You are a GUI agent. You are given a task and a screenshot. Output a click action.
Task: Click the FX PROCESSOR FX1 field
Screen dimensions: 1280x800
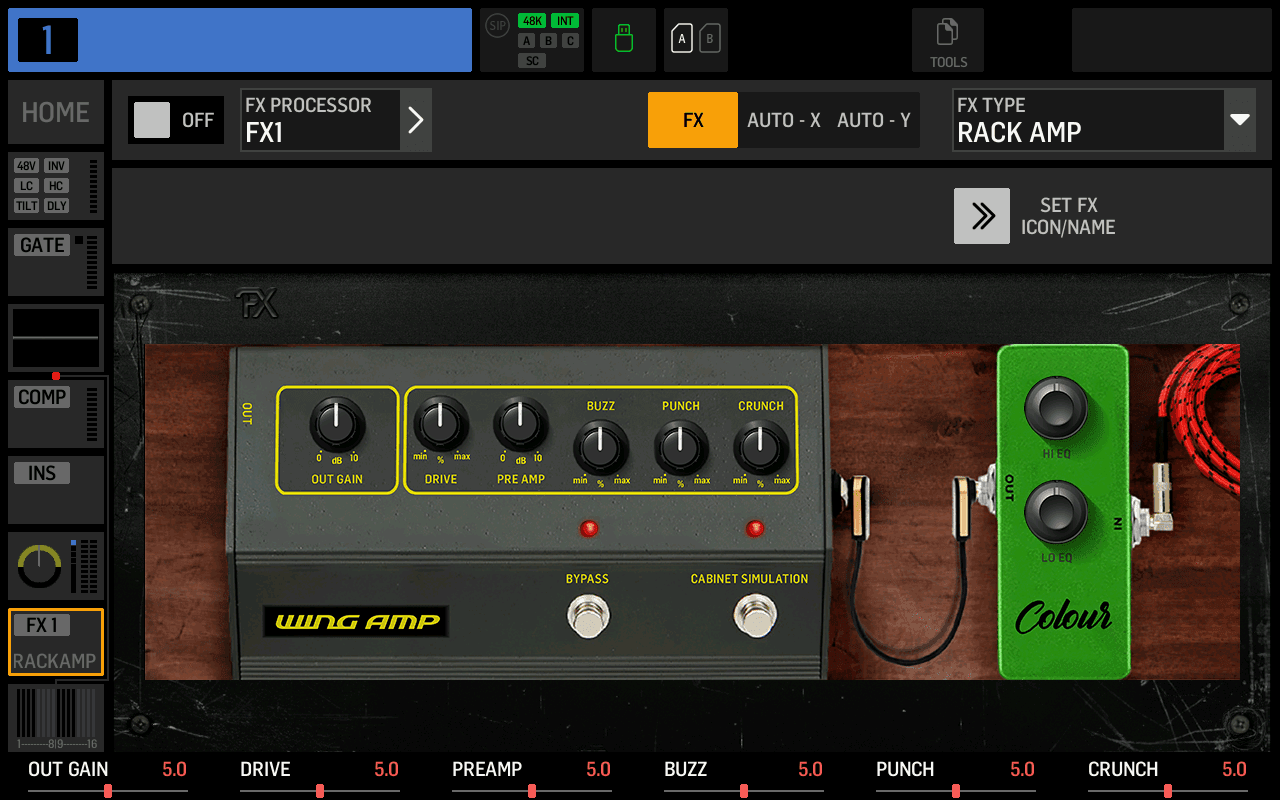(x=320, y=120)
